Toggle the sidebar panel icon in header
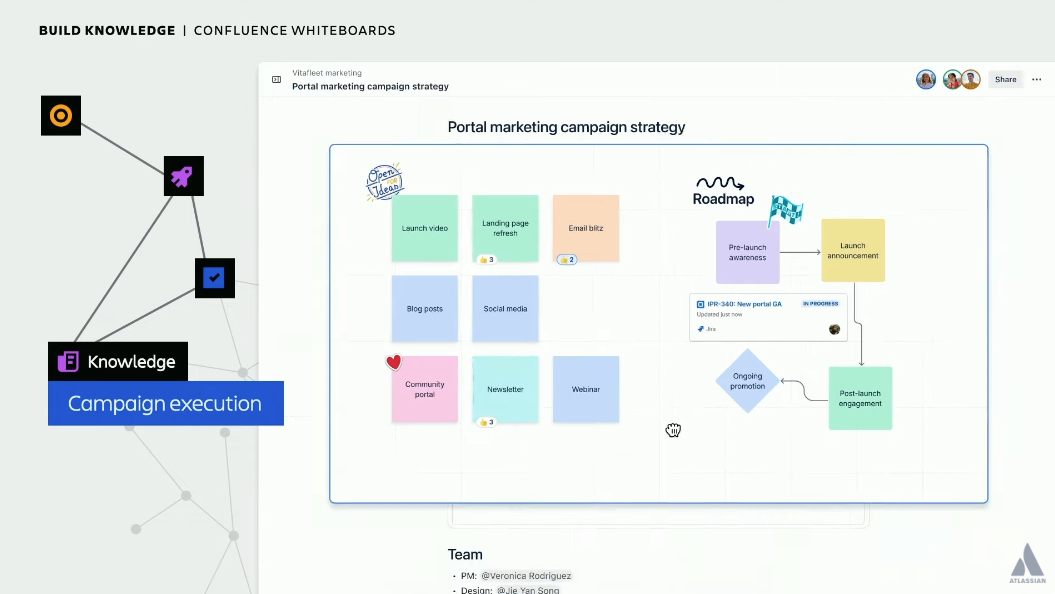 coord(277,79)
